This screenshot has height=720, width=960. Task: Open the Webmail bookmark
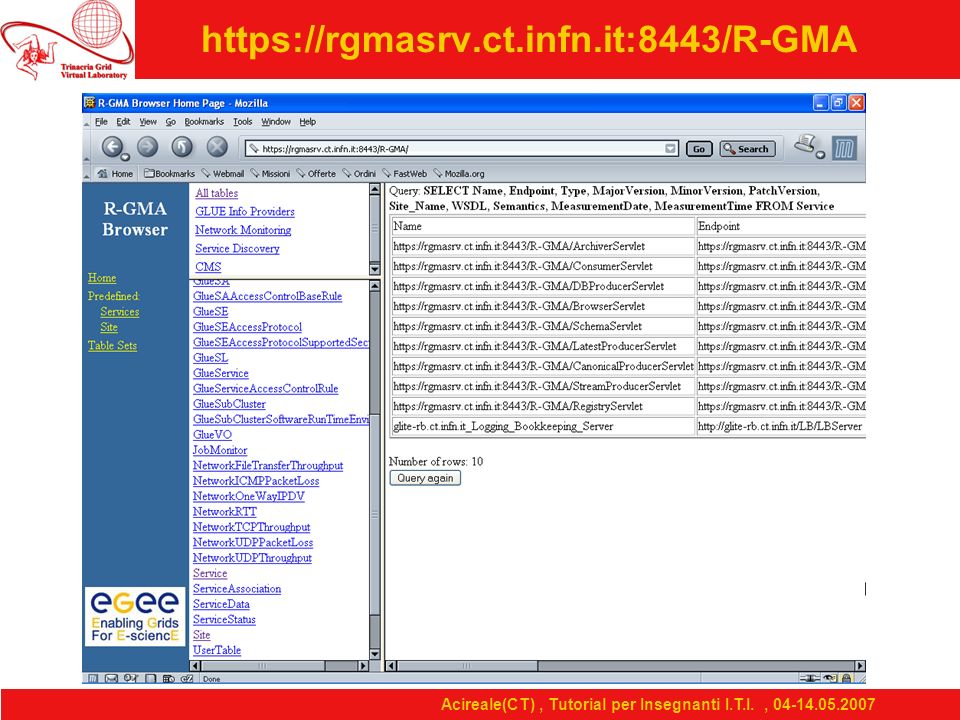point(222,174)
